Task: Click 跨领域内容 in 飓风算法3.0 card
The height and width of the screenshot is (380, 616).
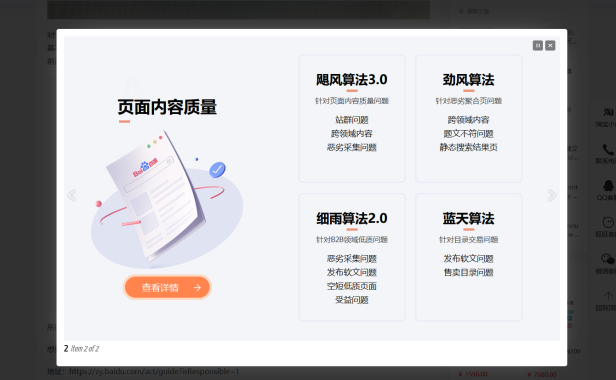Action: tap(352, 134)
